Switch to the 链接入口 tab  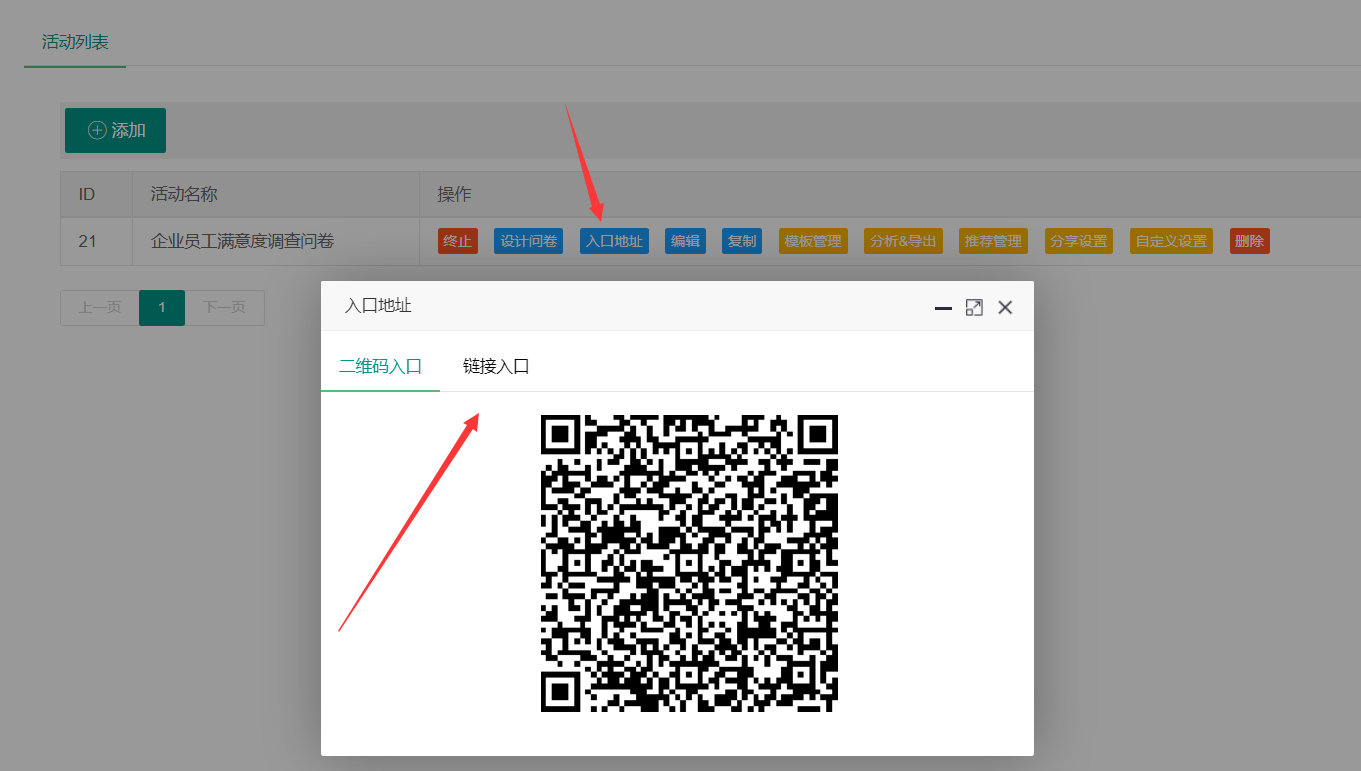[496, 366]
